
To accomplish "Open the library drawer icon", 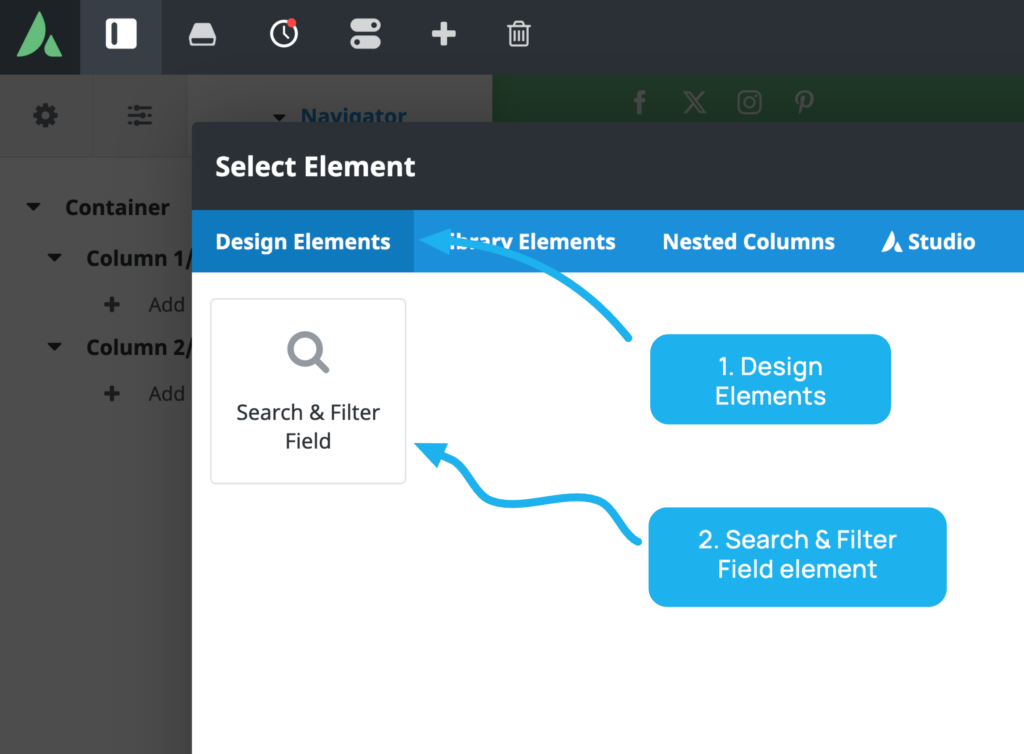I will [x=202, y=35].
